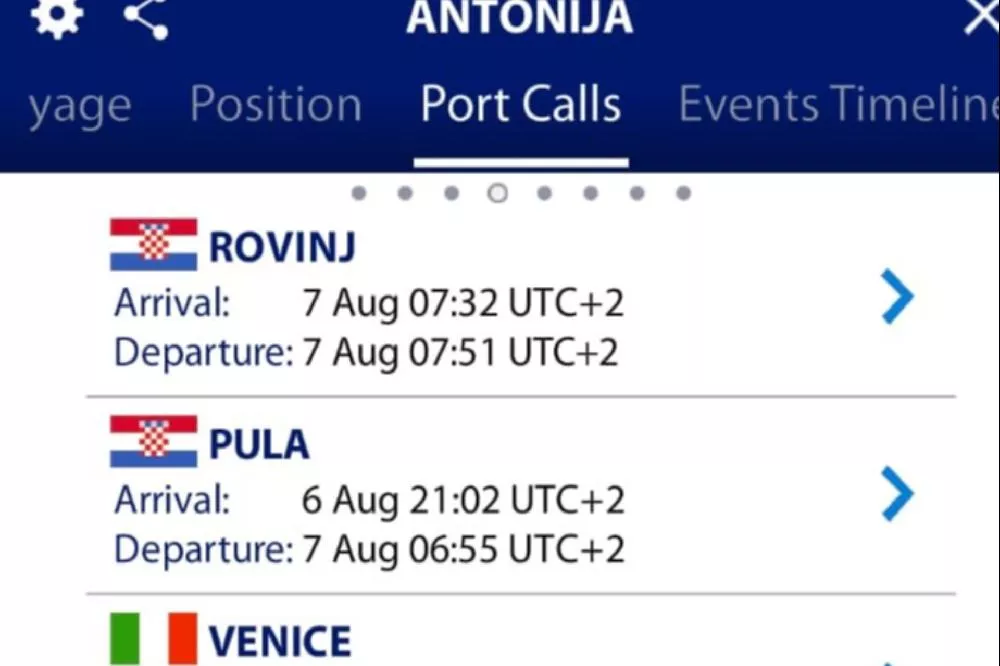Image resolution: width=1000 pixels, height=666 pixels.
Task: Select the Rovinj arrival time row
Action: (x=368, y=303)
